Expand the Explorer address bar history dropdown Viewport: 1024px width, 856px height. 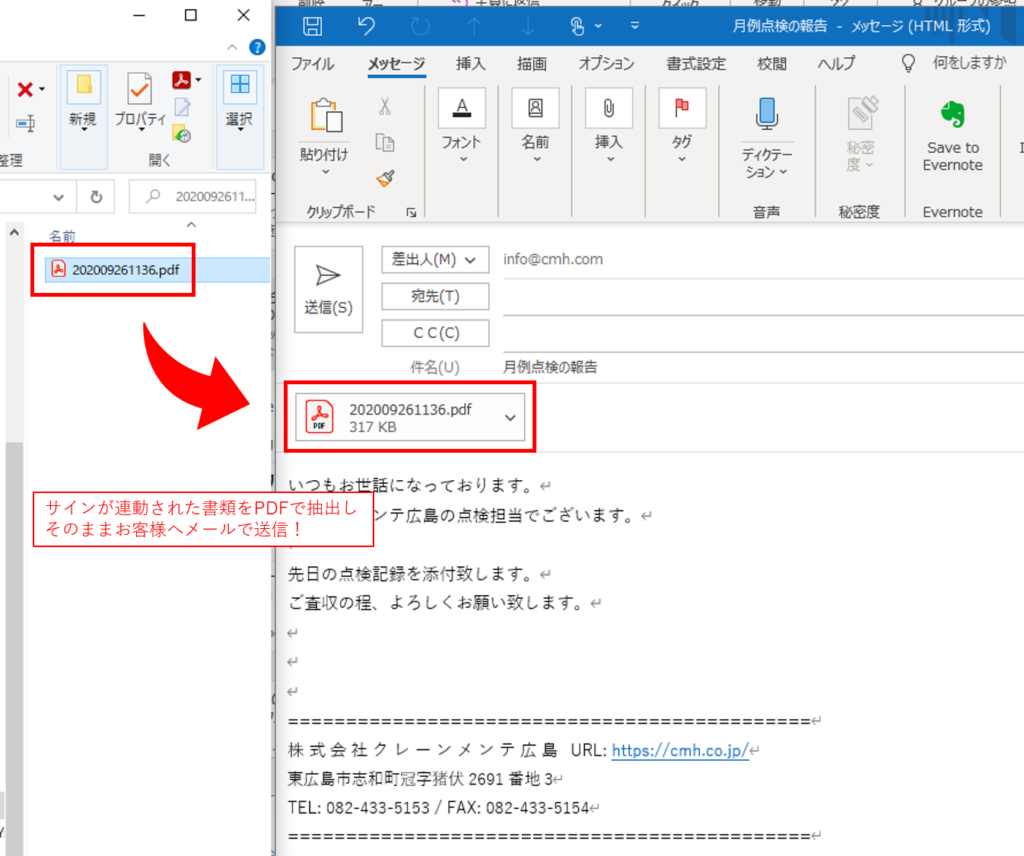click(x=58, y=197)
